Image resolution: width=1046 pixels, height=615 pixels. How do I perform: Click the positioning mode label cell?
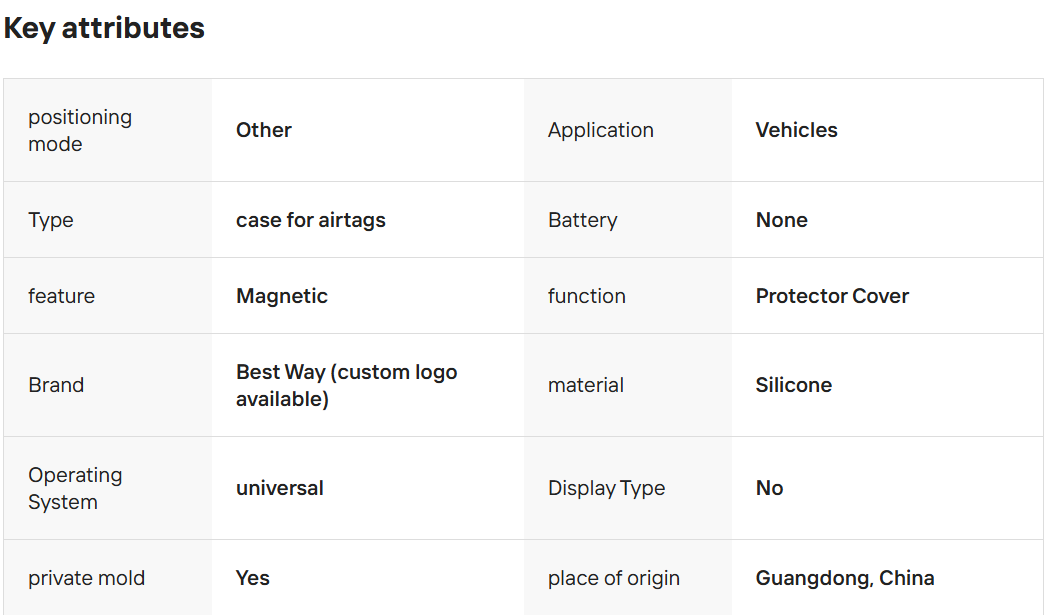click(x=80, y=130)
